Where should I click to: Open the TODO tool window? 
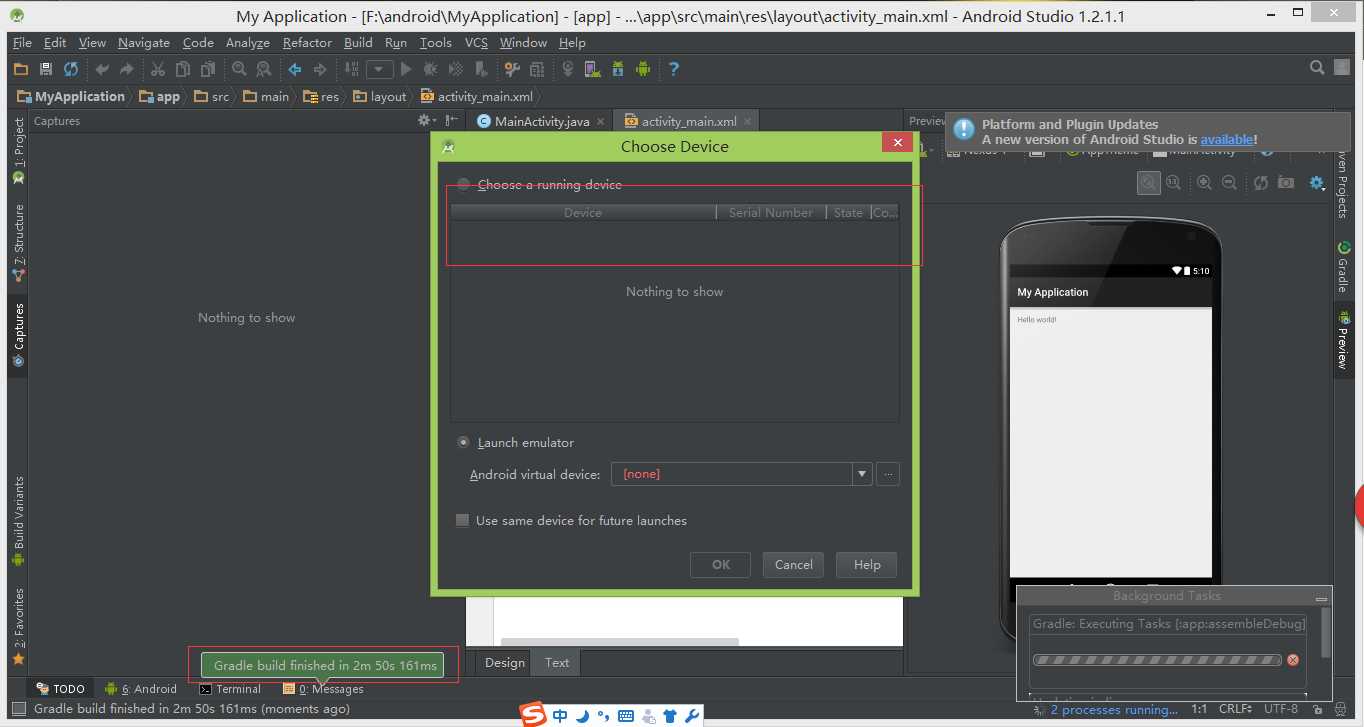point(61,689)
